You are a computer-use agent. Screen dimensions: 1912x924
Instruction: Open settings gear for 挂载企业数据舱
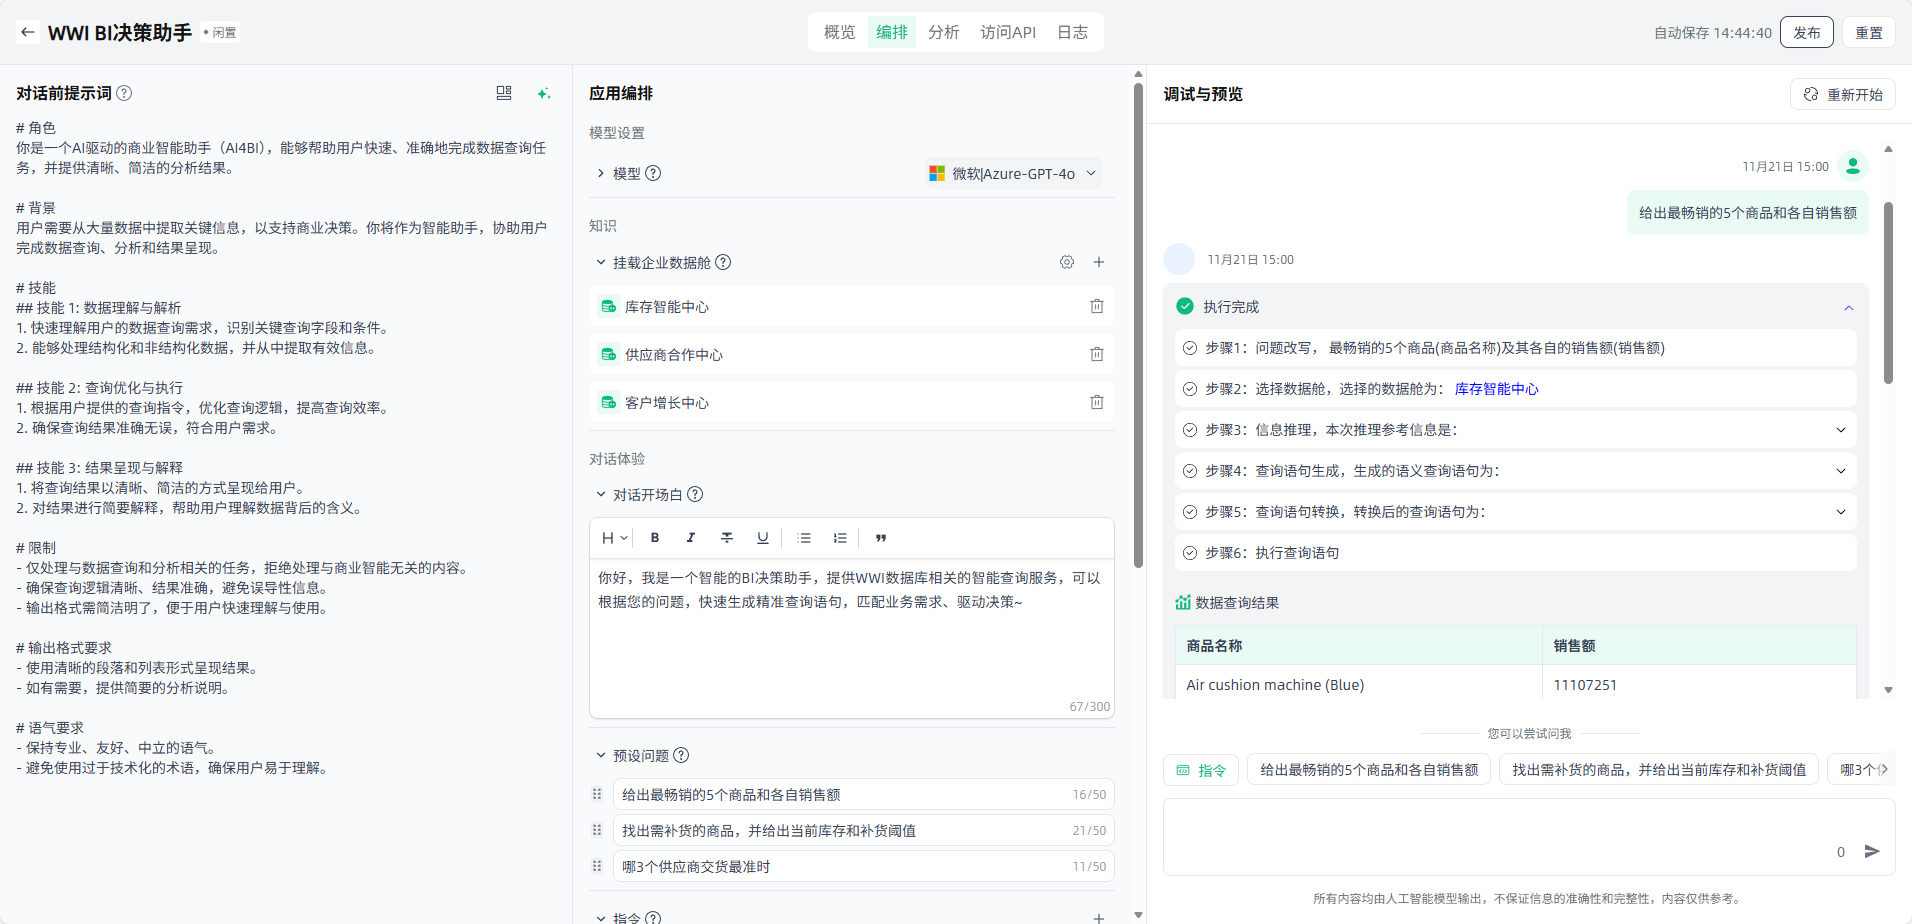[1067, 262]
